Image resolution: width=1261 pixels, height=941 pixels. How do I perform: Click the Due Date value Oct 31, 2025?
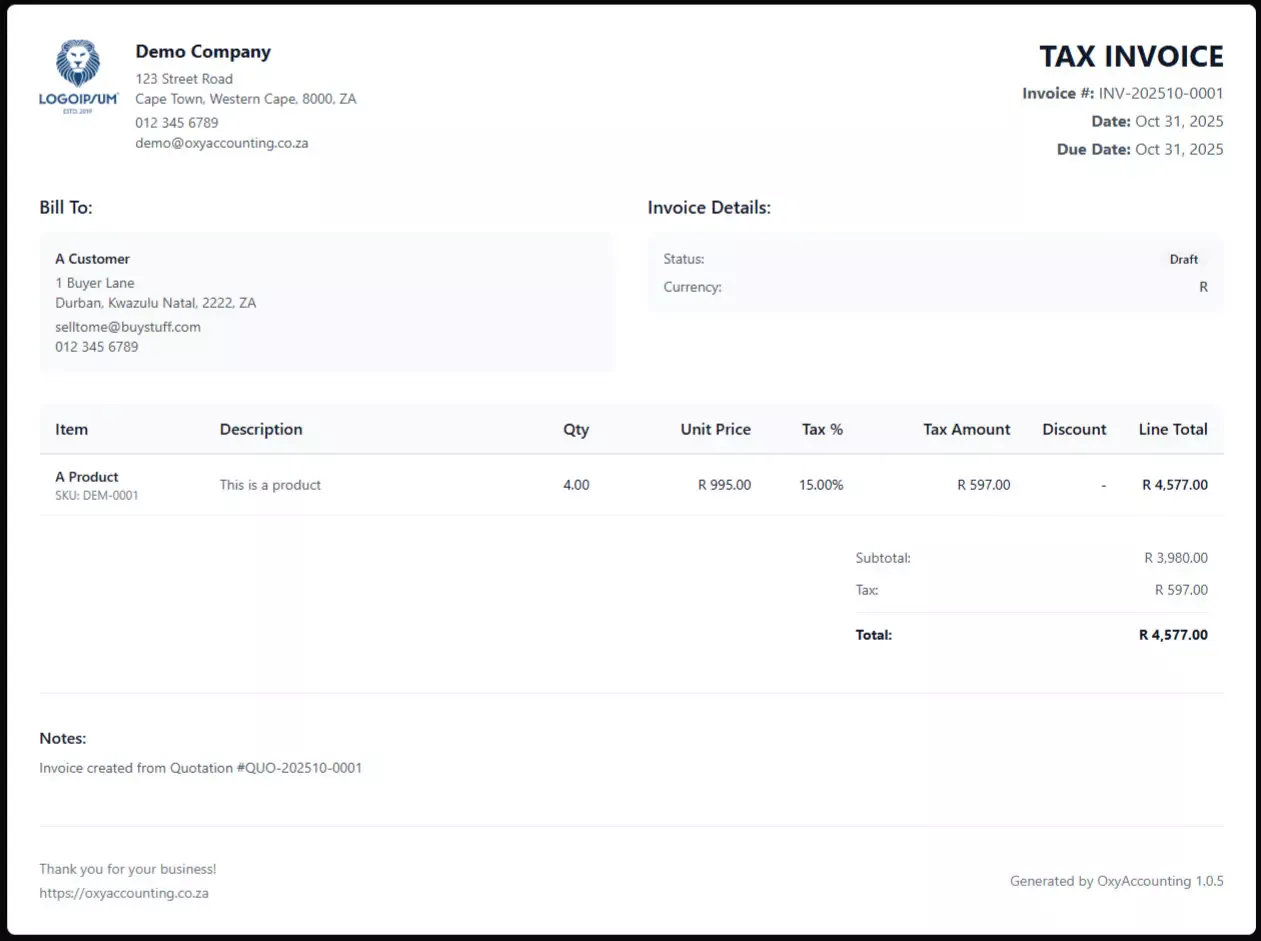1180,149
